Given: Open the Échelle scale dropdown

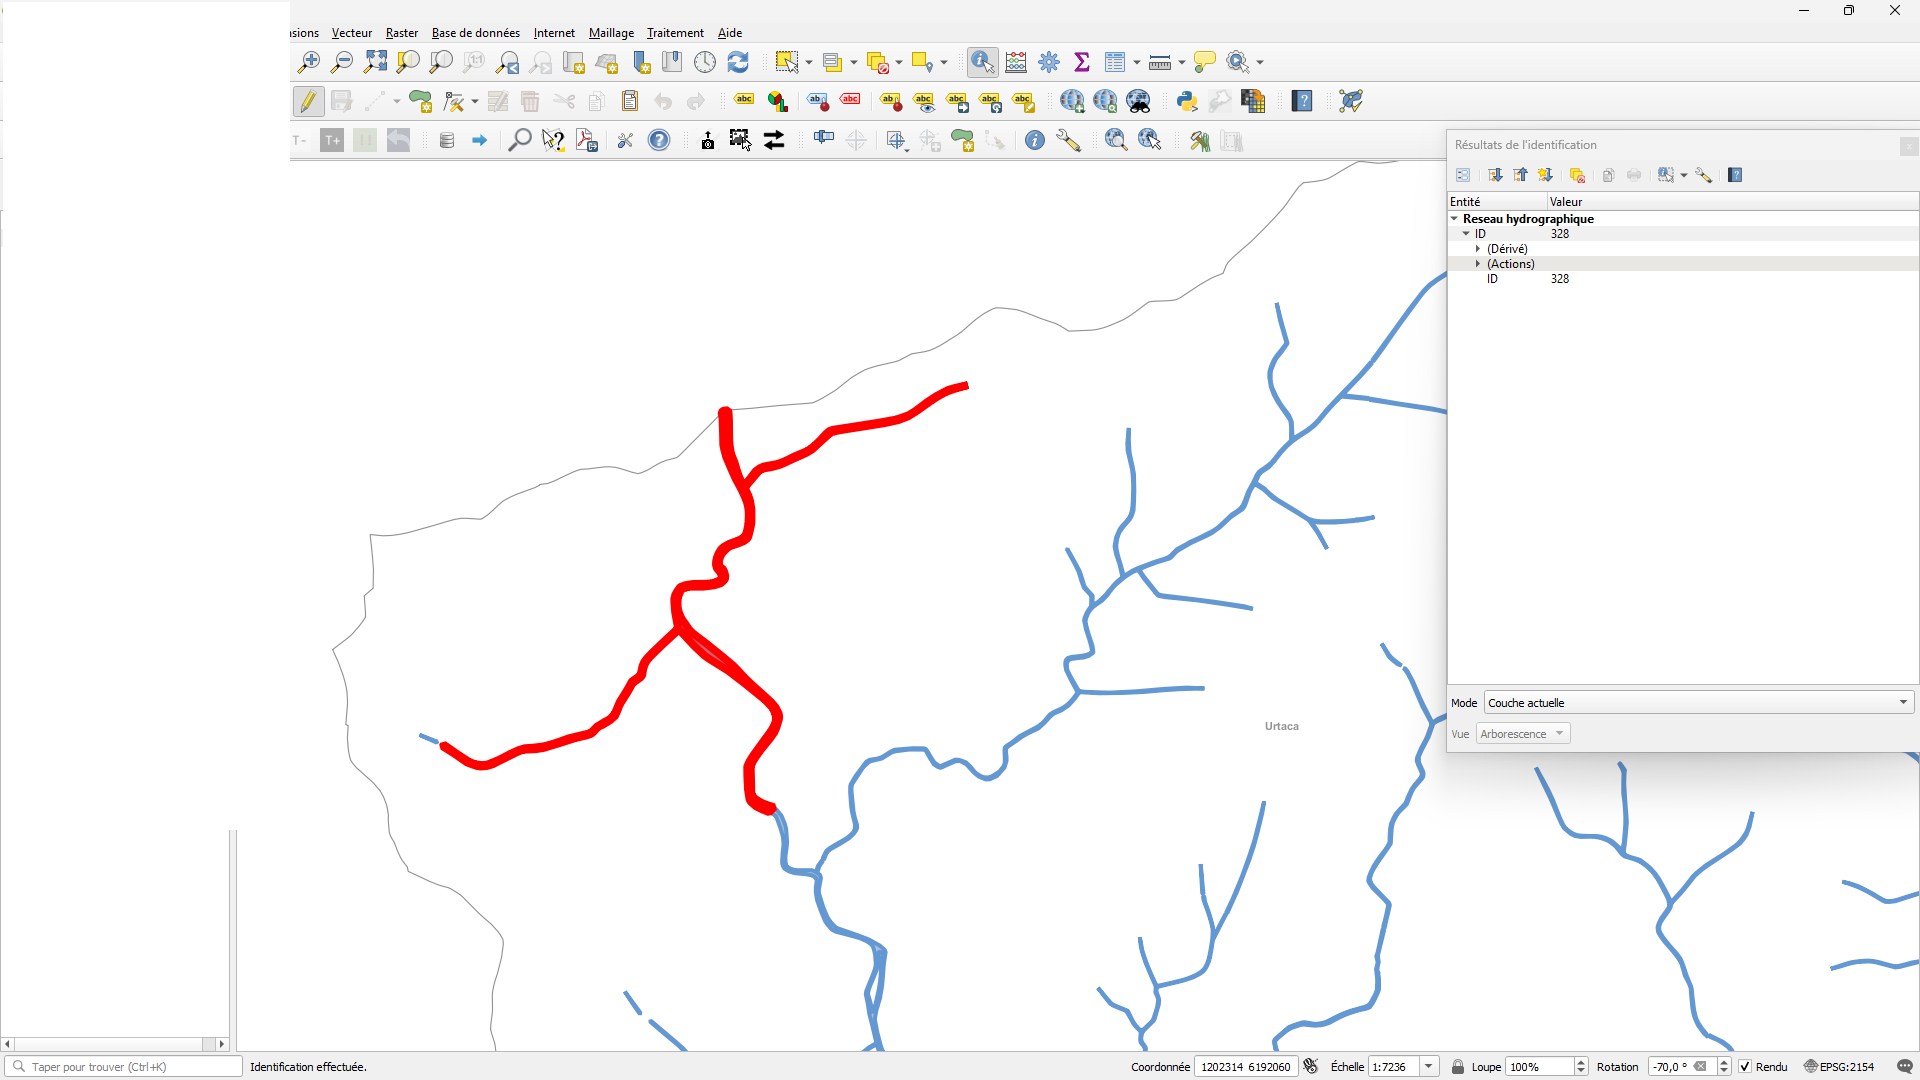Looking at the screenshot, I should pos(1429,1067).
